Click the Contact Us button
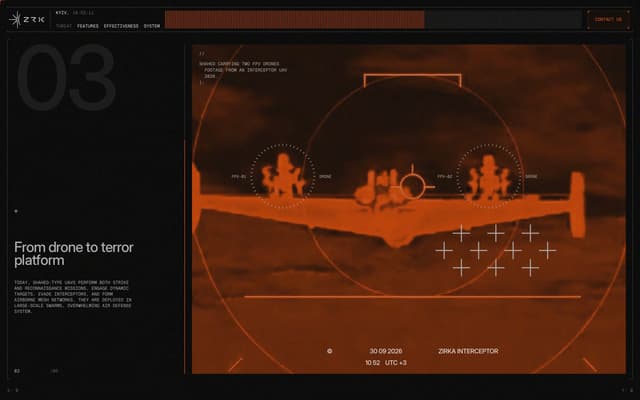Image resolution: width=640 pixels, height=400 pixels. point(608,20)
